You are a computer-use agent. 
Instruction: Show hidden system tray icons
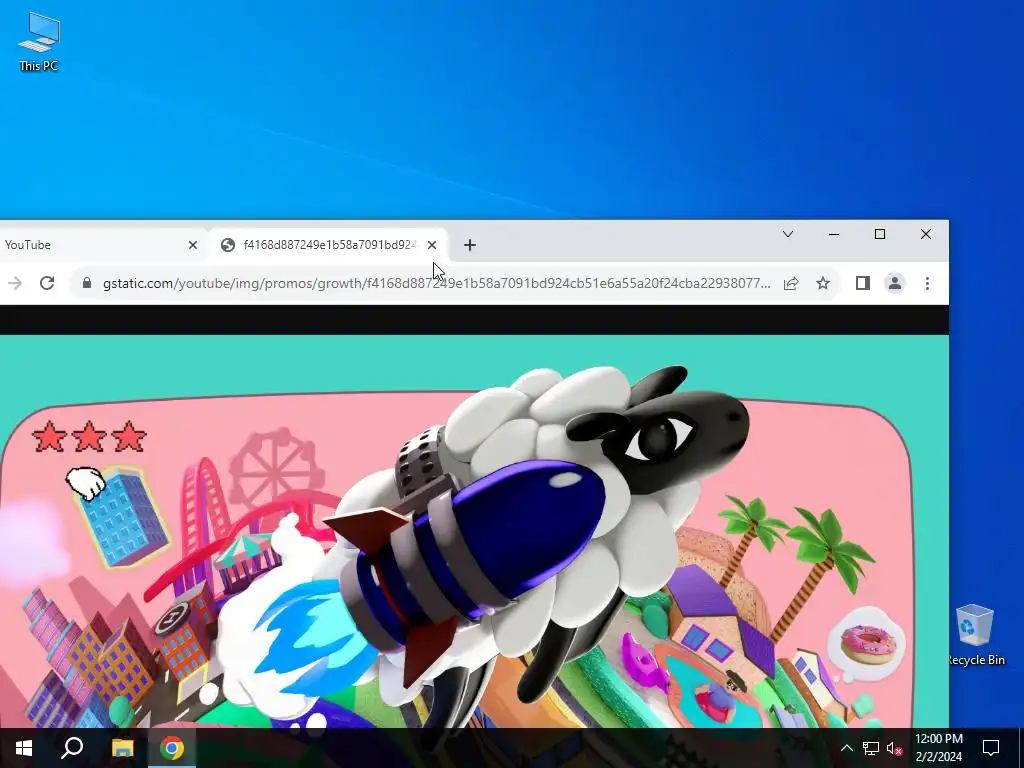pos(846,748)
